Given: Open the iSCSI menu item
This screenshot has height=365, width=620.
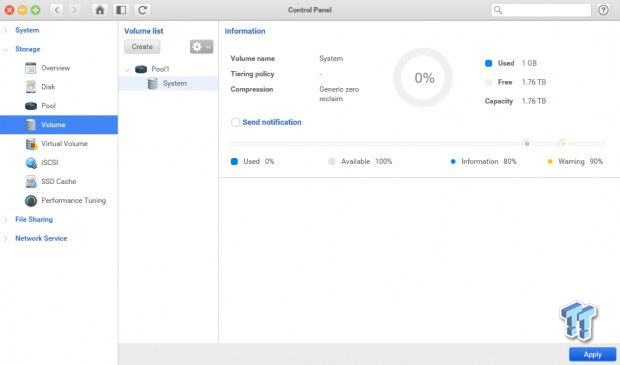Looking at the screenshot, I should (50, 163).
